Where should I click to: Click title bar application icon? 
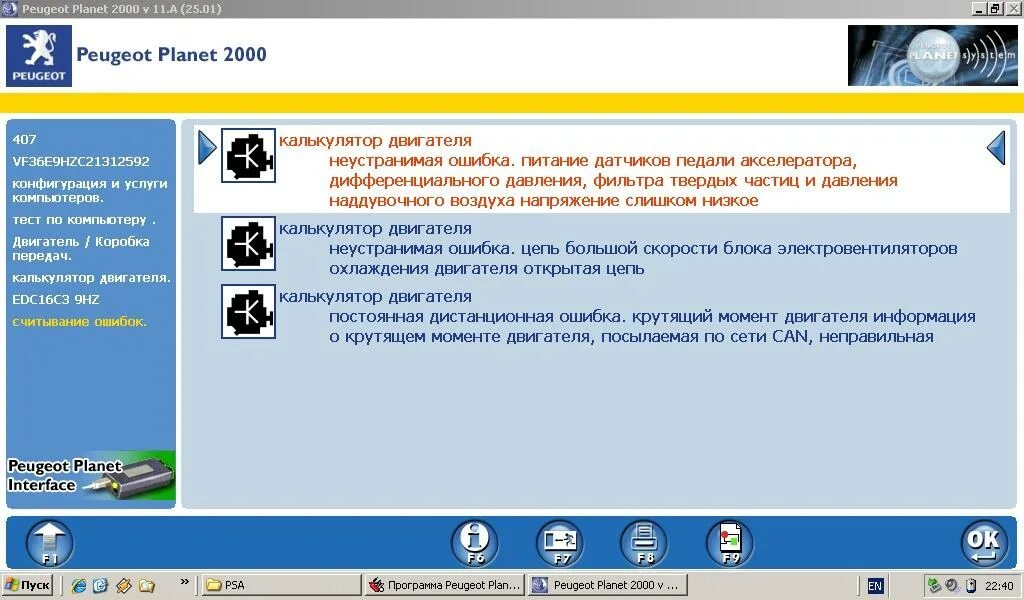click(9, 8)
